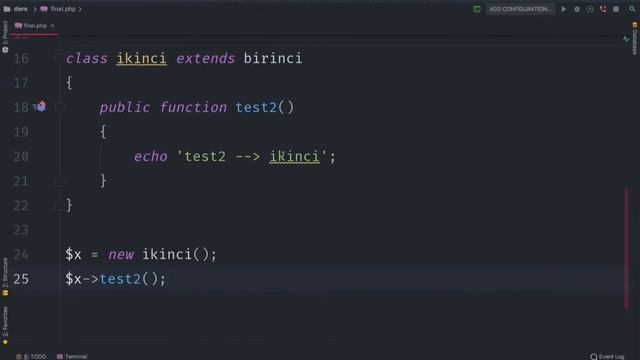Open the TODO tool window

tap(32, 356)
